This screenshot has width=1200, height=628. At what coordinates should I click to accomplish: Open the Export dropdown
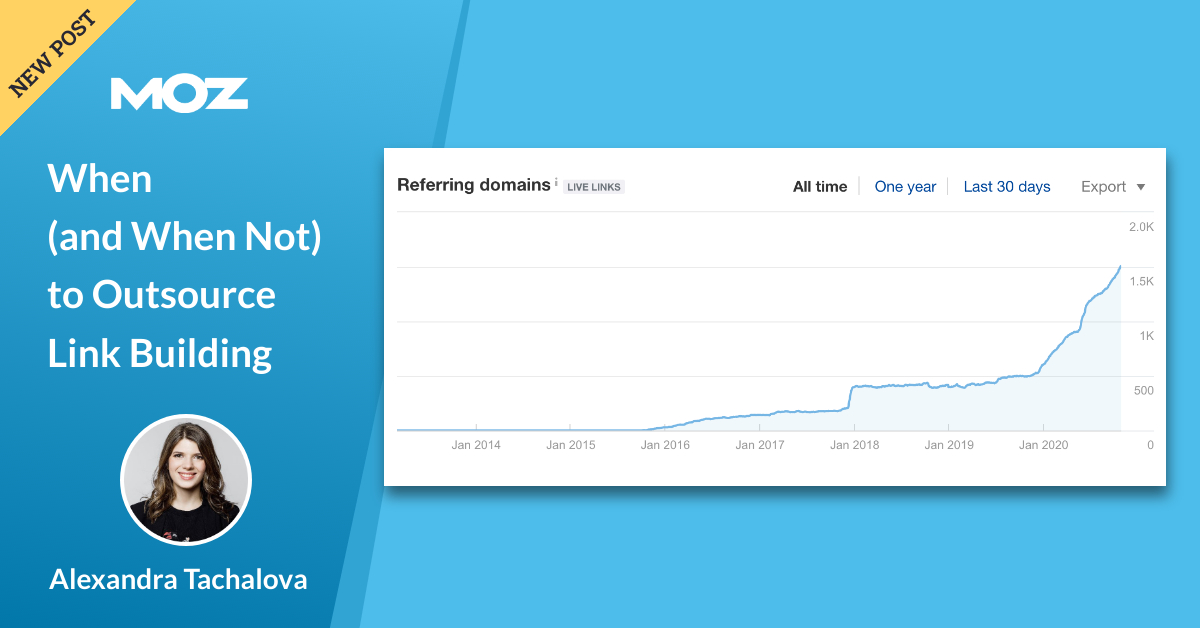tap(1113, 186)
